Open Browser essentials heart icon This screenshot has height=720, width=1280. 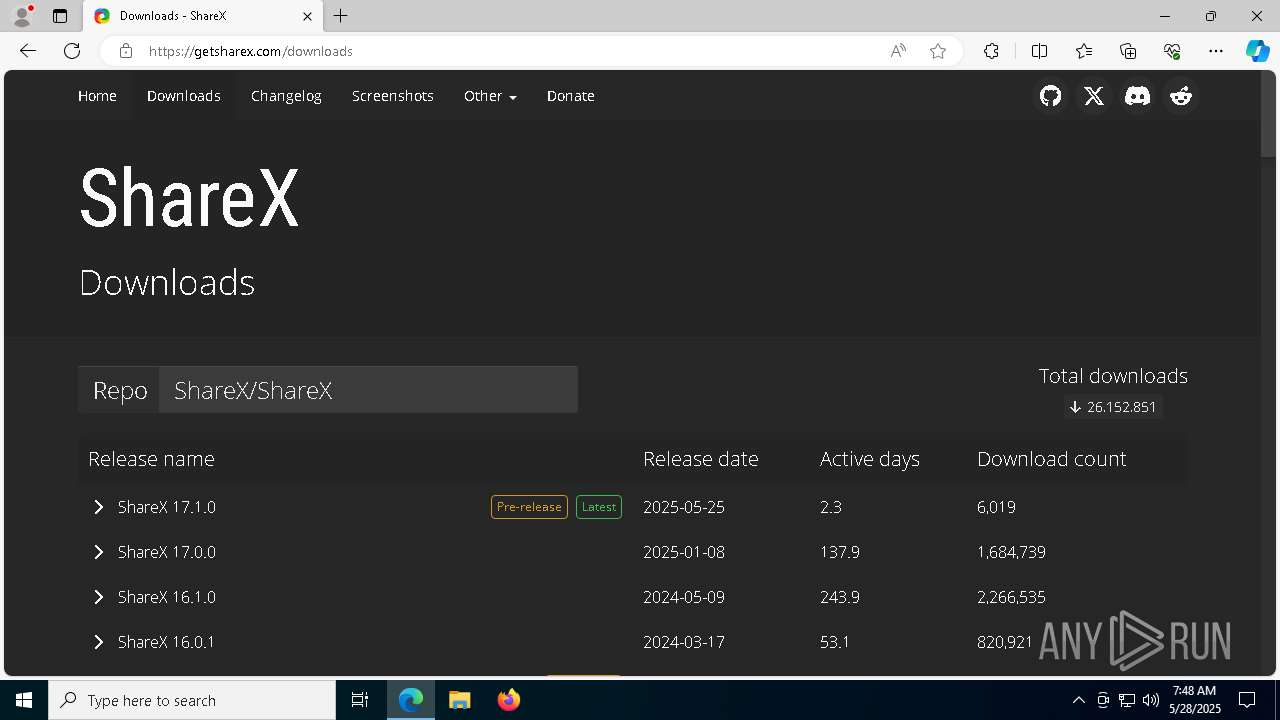pos(1172,51)
